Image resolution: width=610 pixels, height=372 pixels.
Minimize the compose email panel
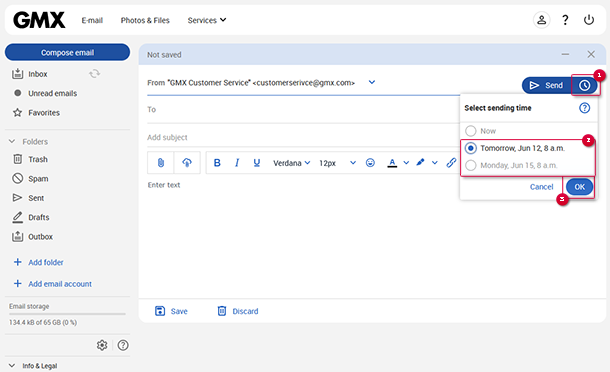pyautogui.click(x=565, y=54)
